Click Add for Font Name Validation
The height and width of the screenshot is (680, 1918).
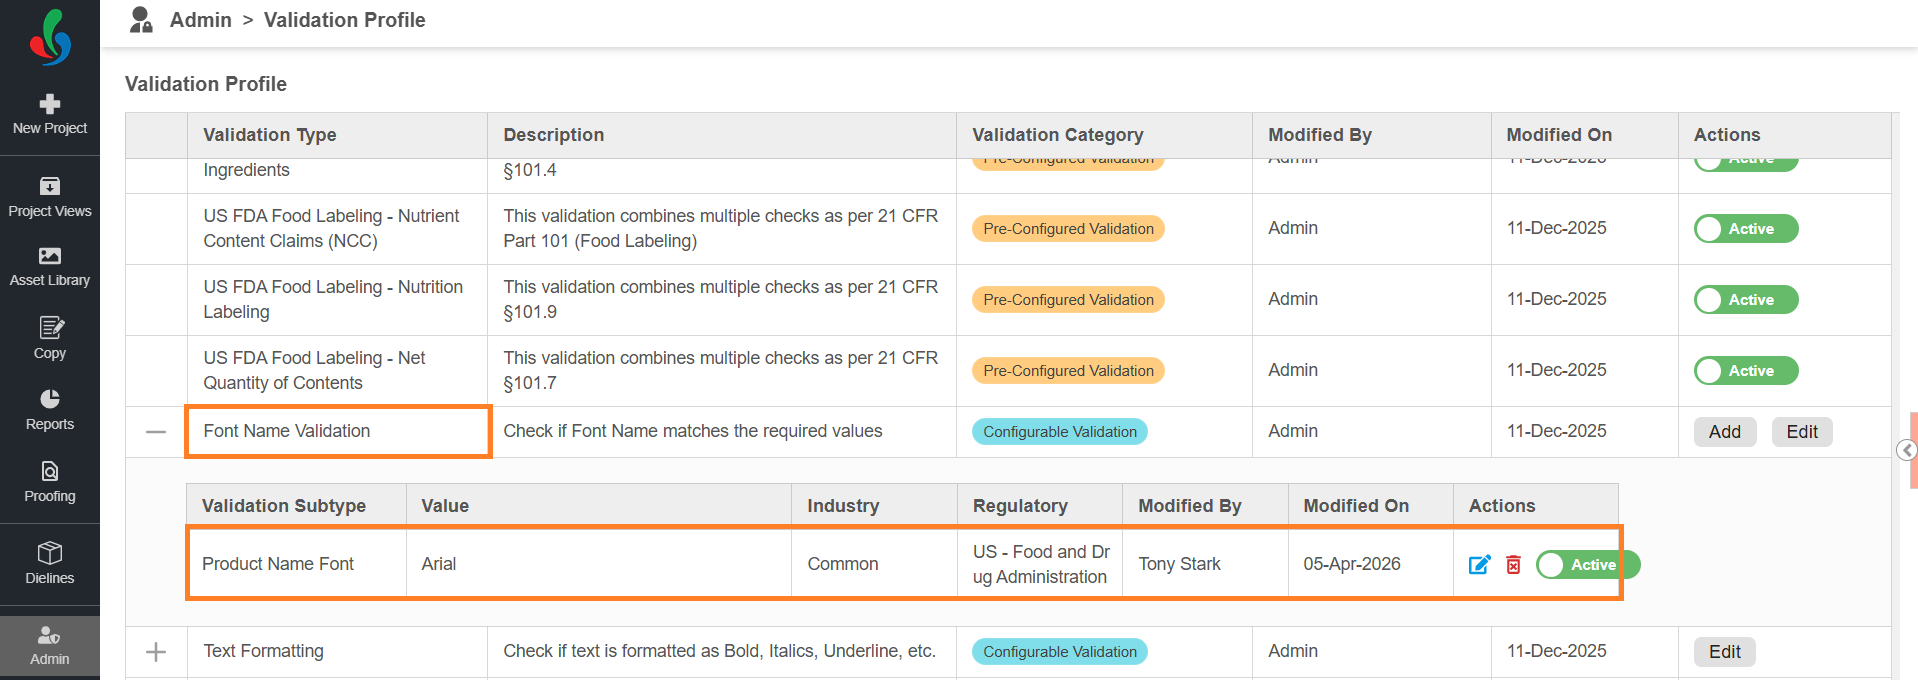point(1724,432)
